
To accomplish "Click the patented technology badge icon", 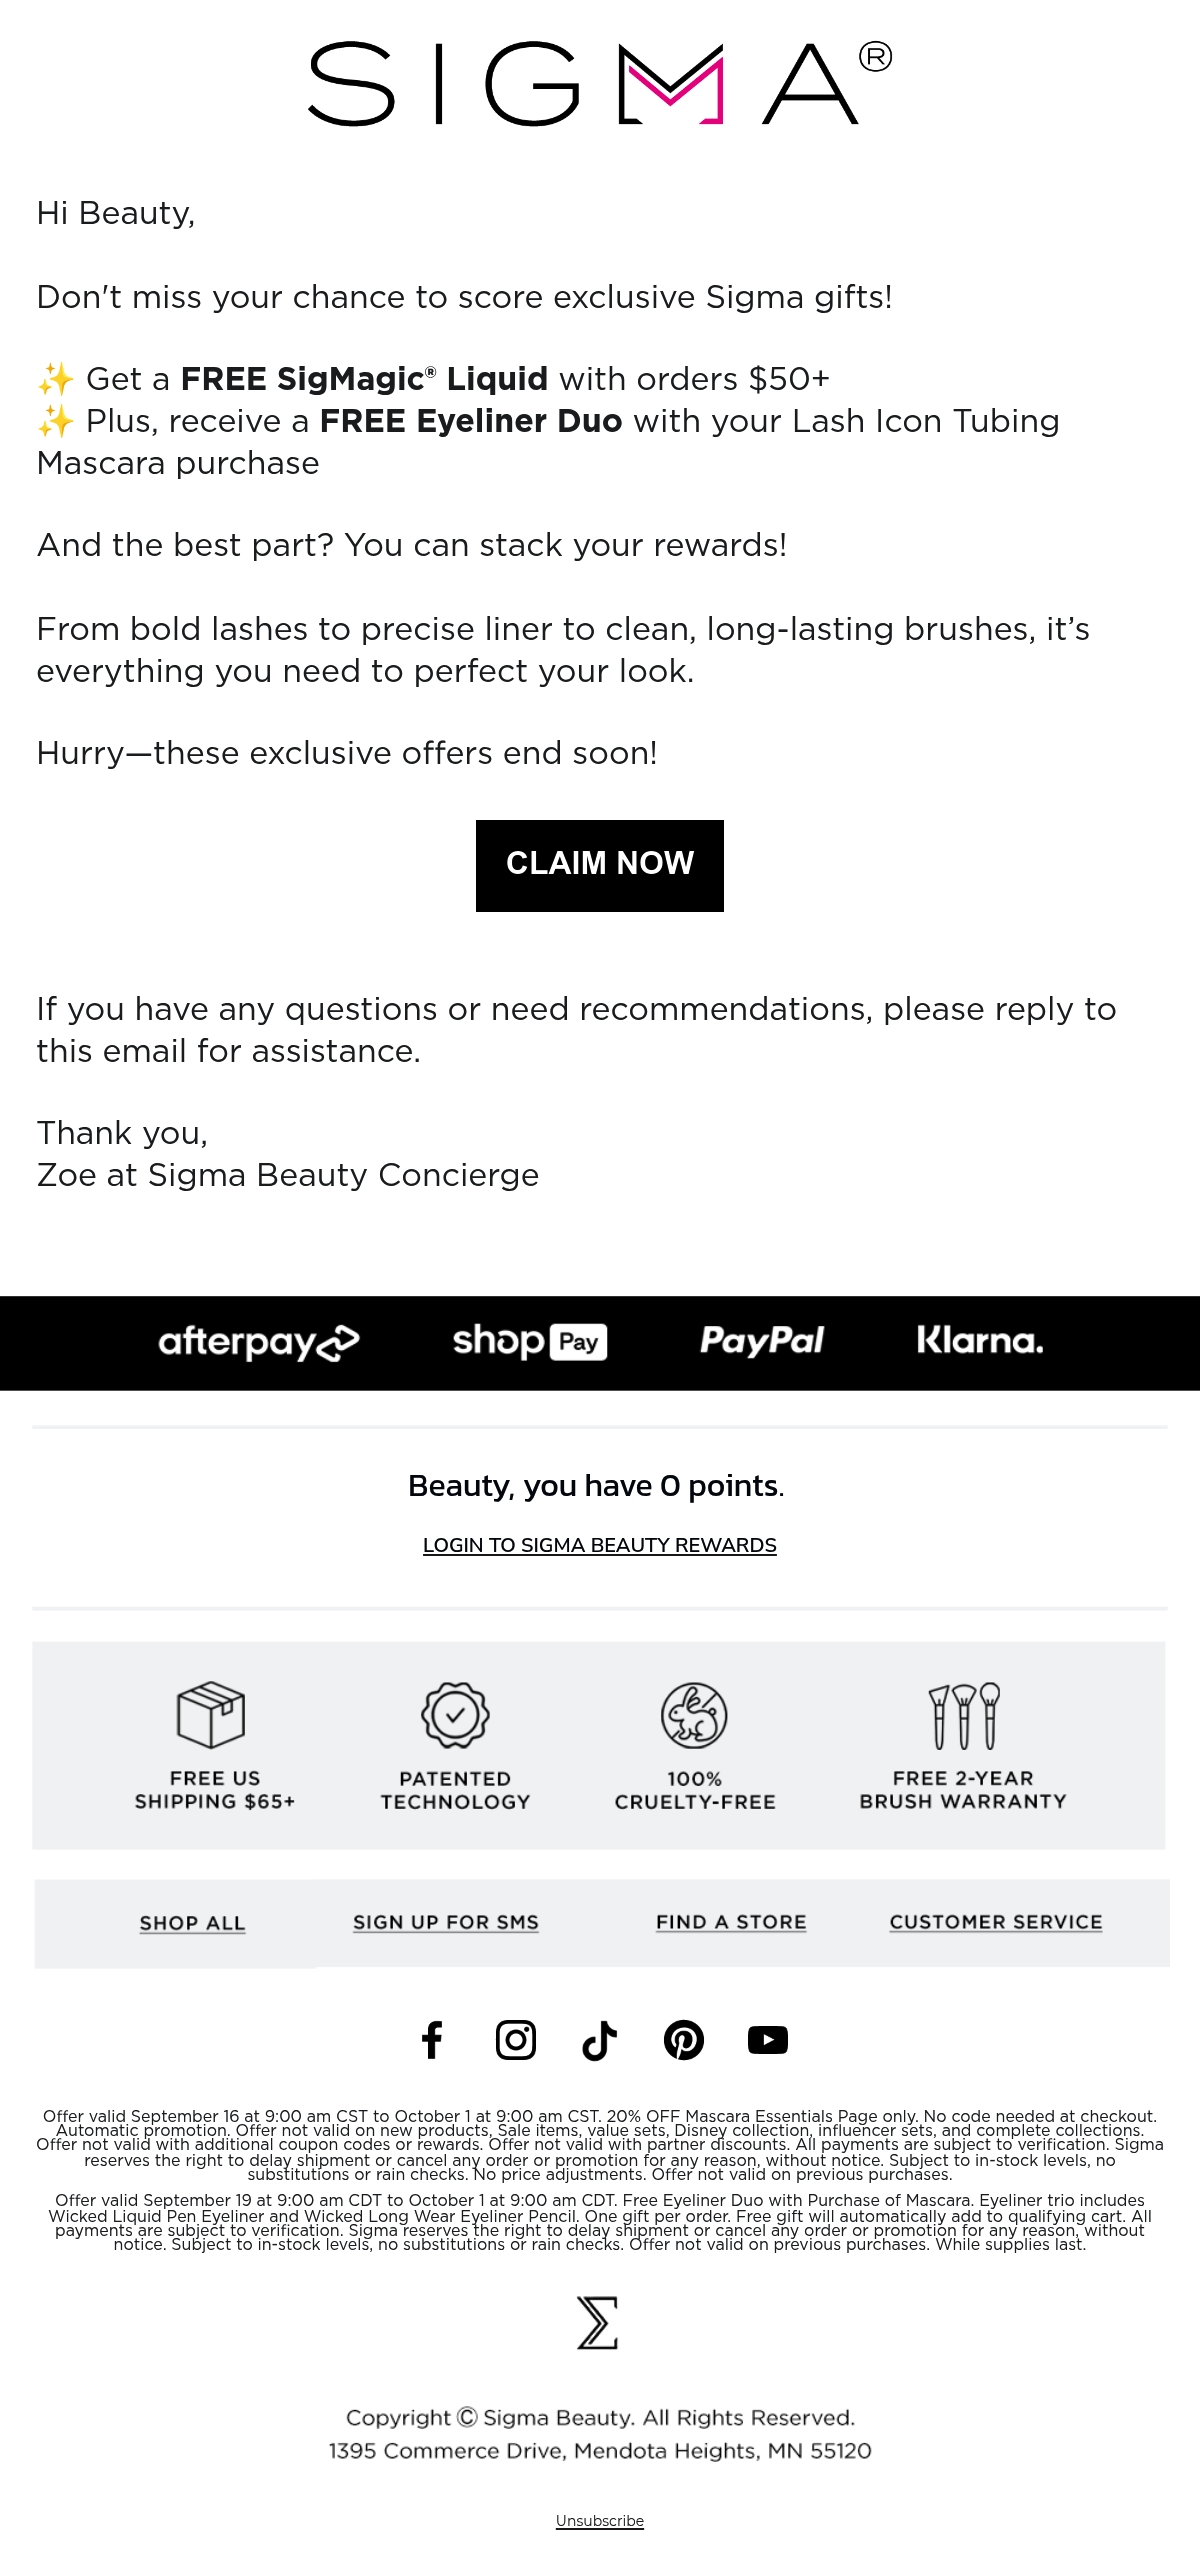I will [455, 1714].
